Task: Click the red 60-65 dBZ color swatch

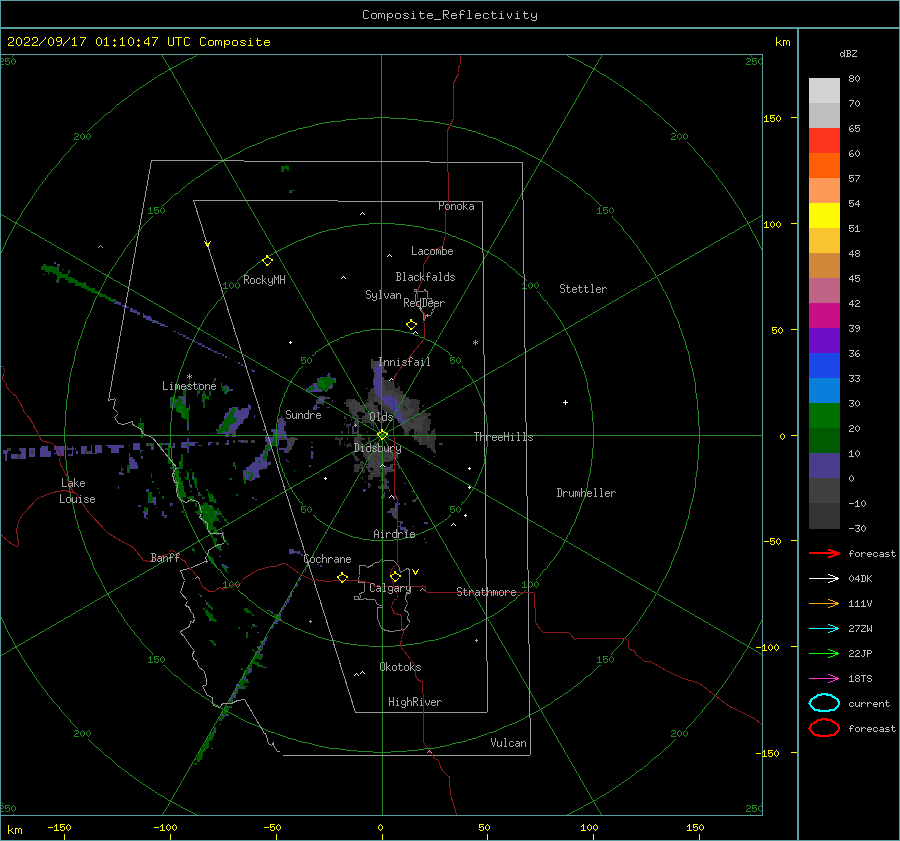Action: coord(824,140)
